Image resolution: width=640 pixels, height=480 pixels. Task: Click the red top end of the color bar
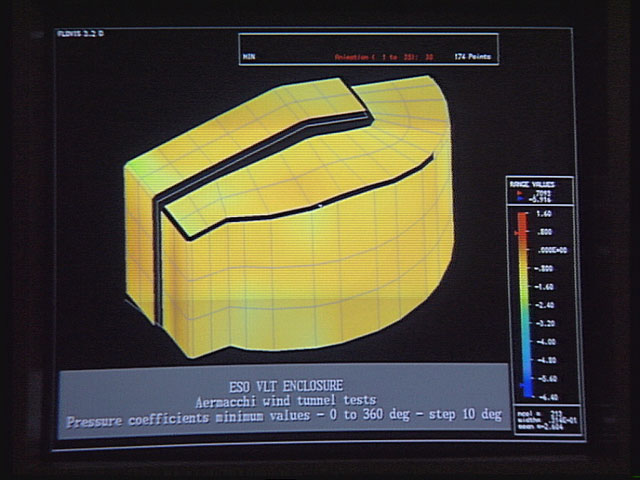[524, 216]
